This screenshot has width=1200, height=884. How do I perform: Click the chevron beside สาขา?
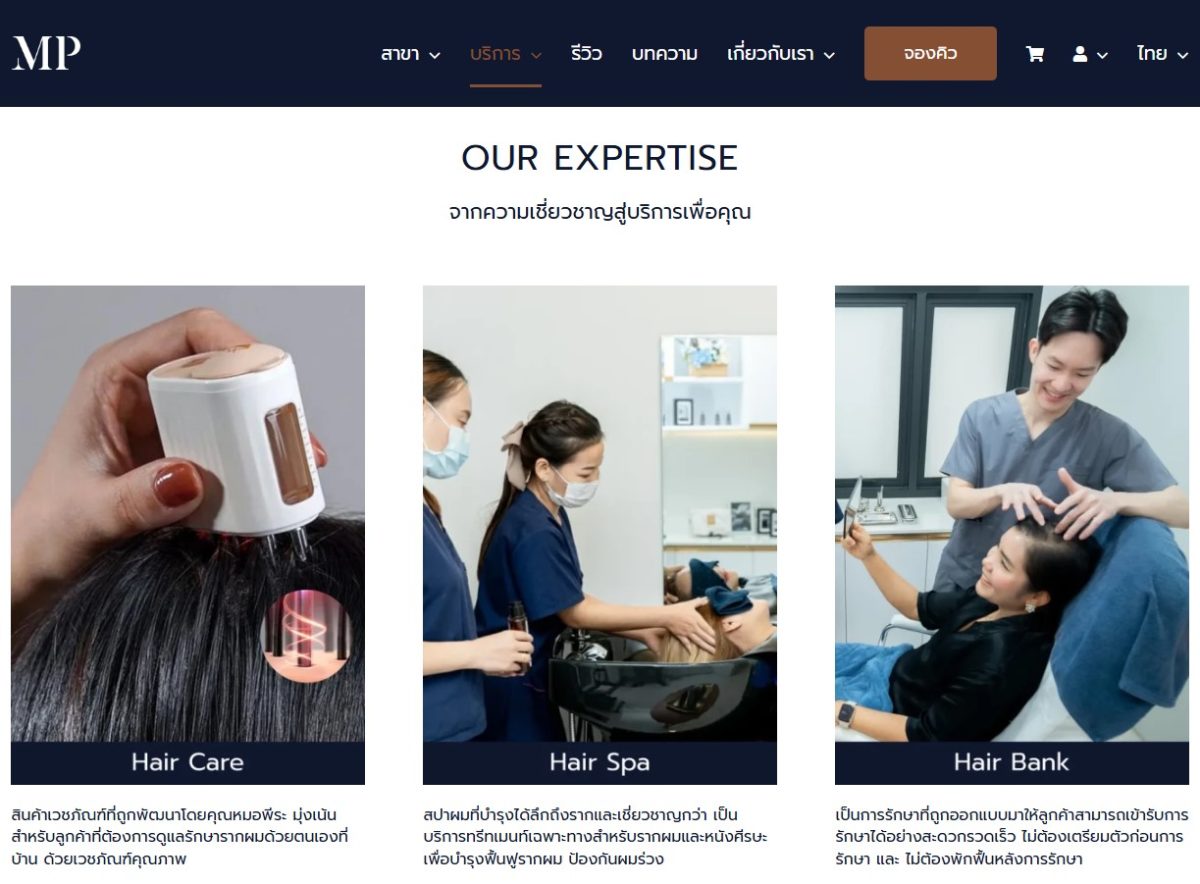click(434, 55)
